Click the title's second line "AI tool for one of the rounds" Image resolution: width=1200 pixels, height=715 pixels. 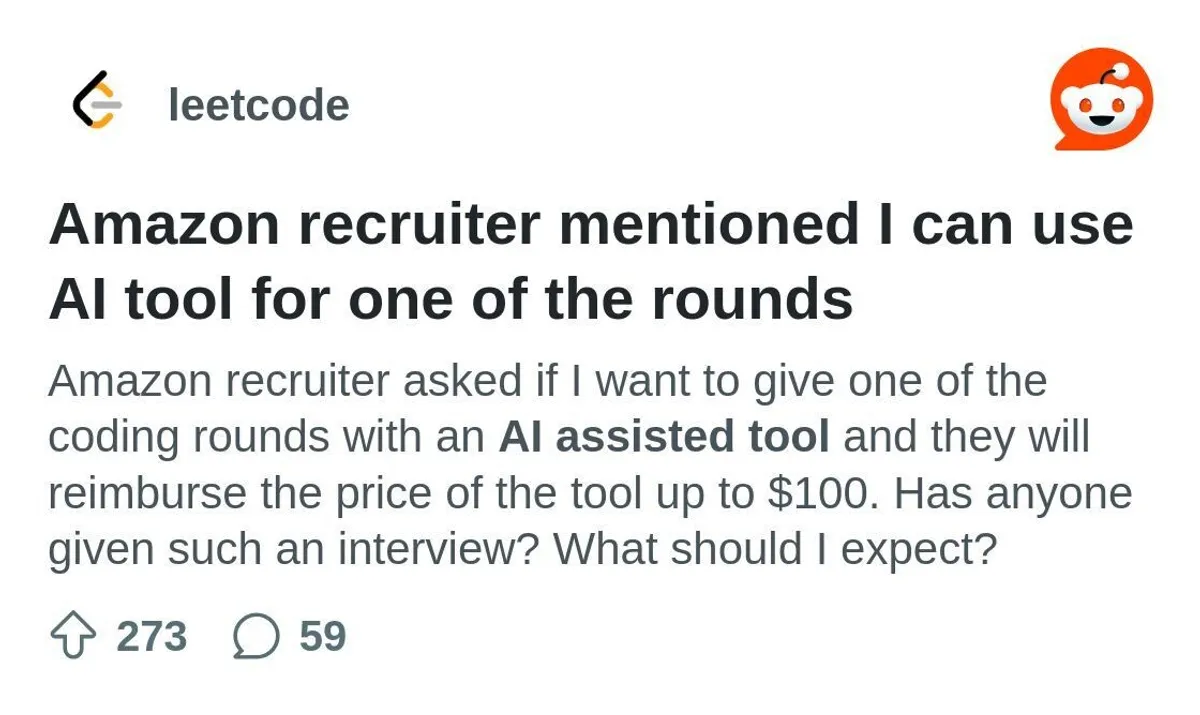click(x=450, y=298)
